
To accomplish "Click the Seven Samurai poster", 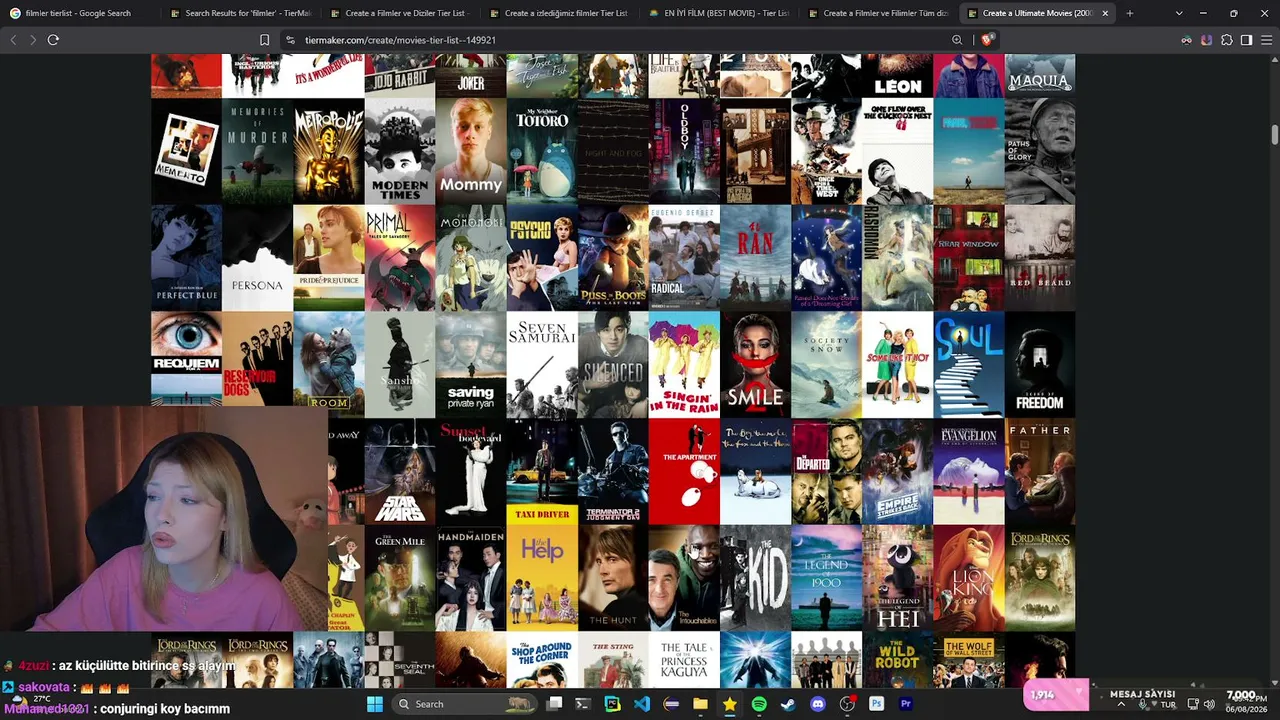I will [x=542, y=365].
